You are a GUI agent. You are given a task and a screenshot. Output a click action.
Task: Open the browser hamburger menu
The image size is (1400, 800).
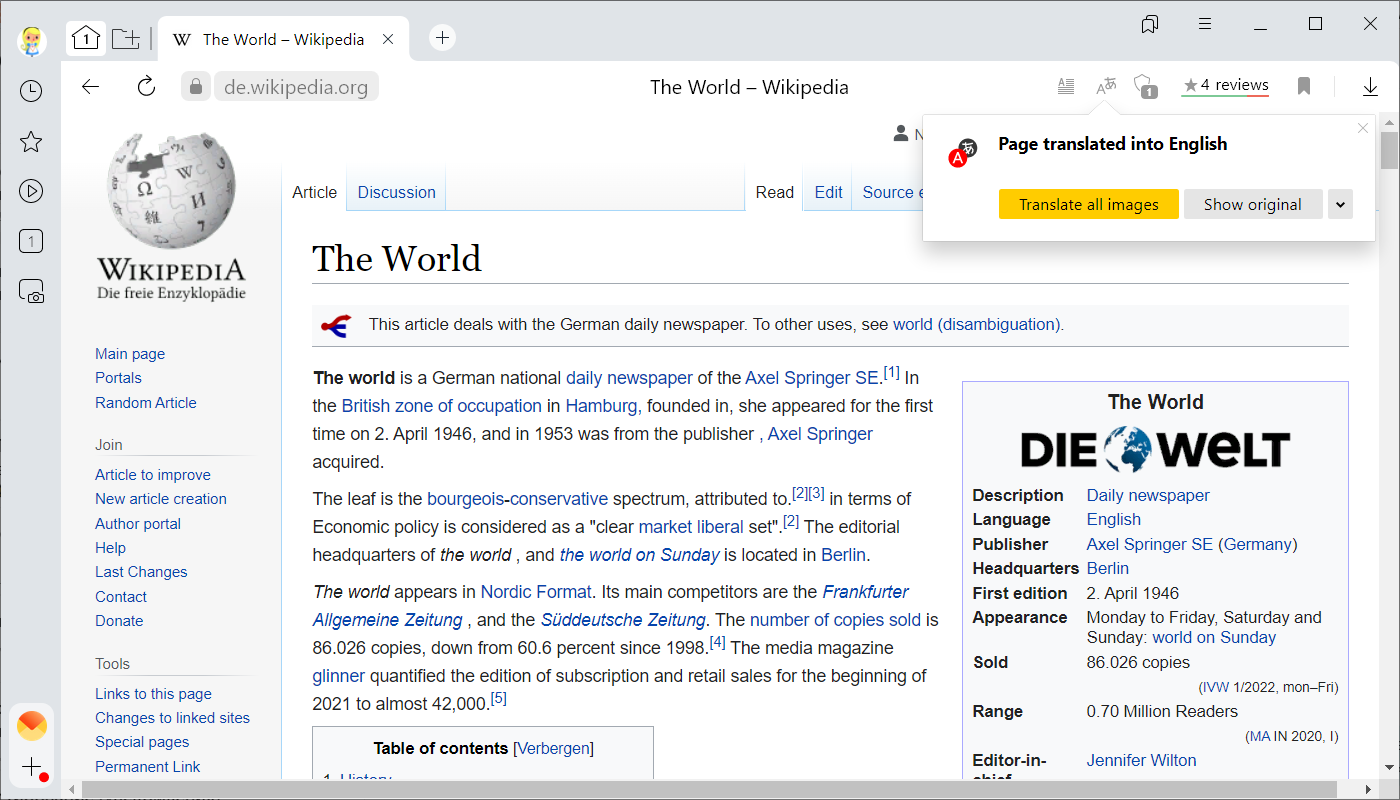1206,24
